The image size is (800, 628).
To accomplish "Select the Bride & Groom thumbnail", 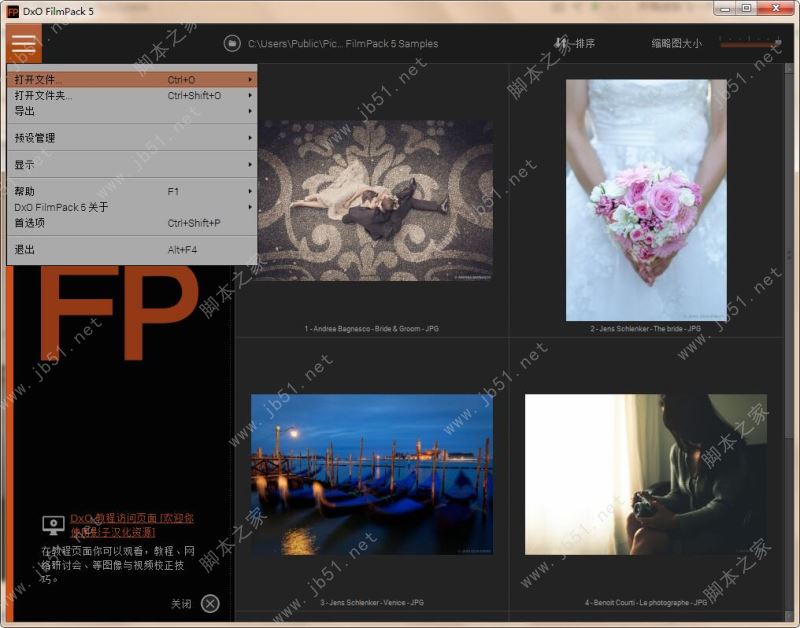I will (x=374, y=200).
